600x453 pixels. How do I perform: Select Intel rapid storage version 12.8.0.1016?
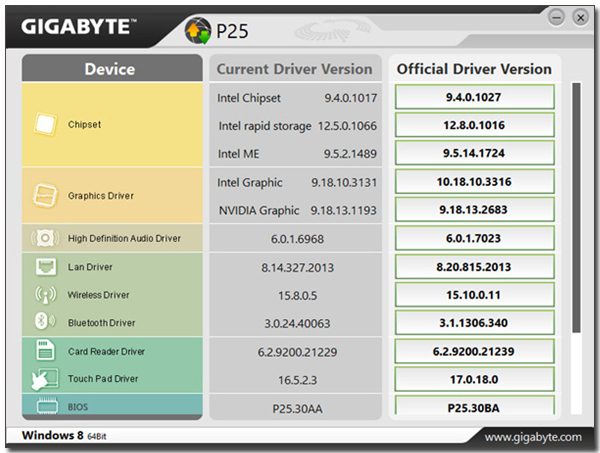pos(474,126)
